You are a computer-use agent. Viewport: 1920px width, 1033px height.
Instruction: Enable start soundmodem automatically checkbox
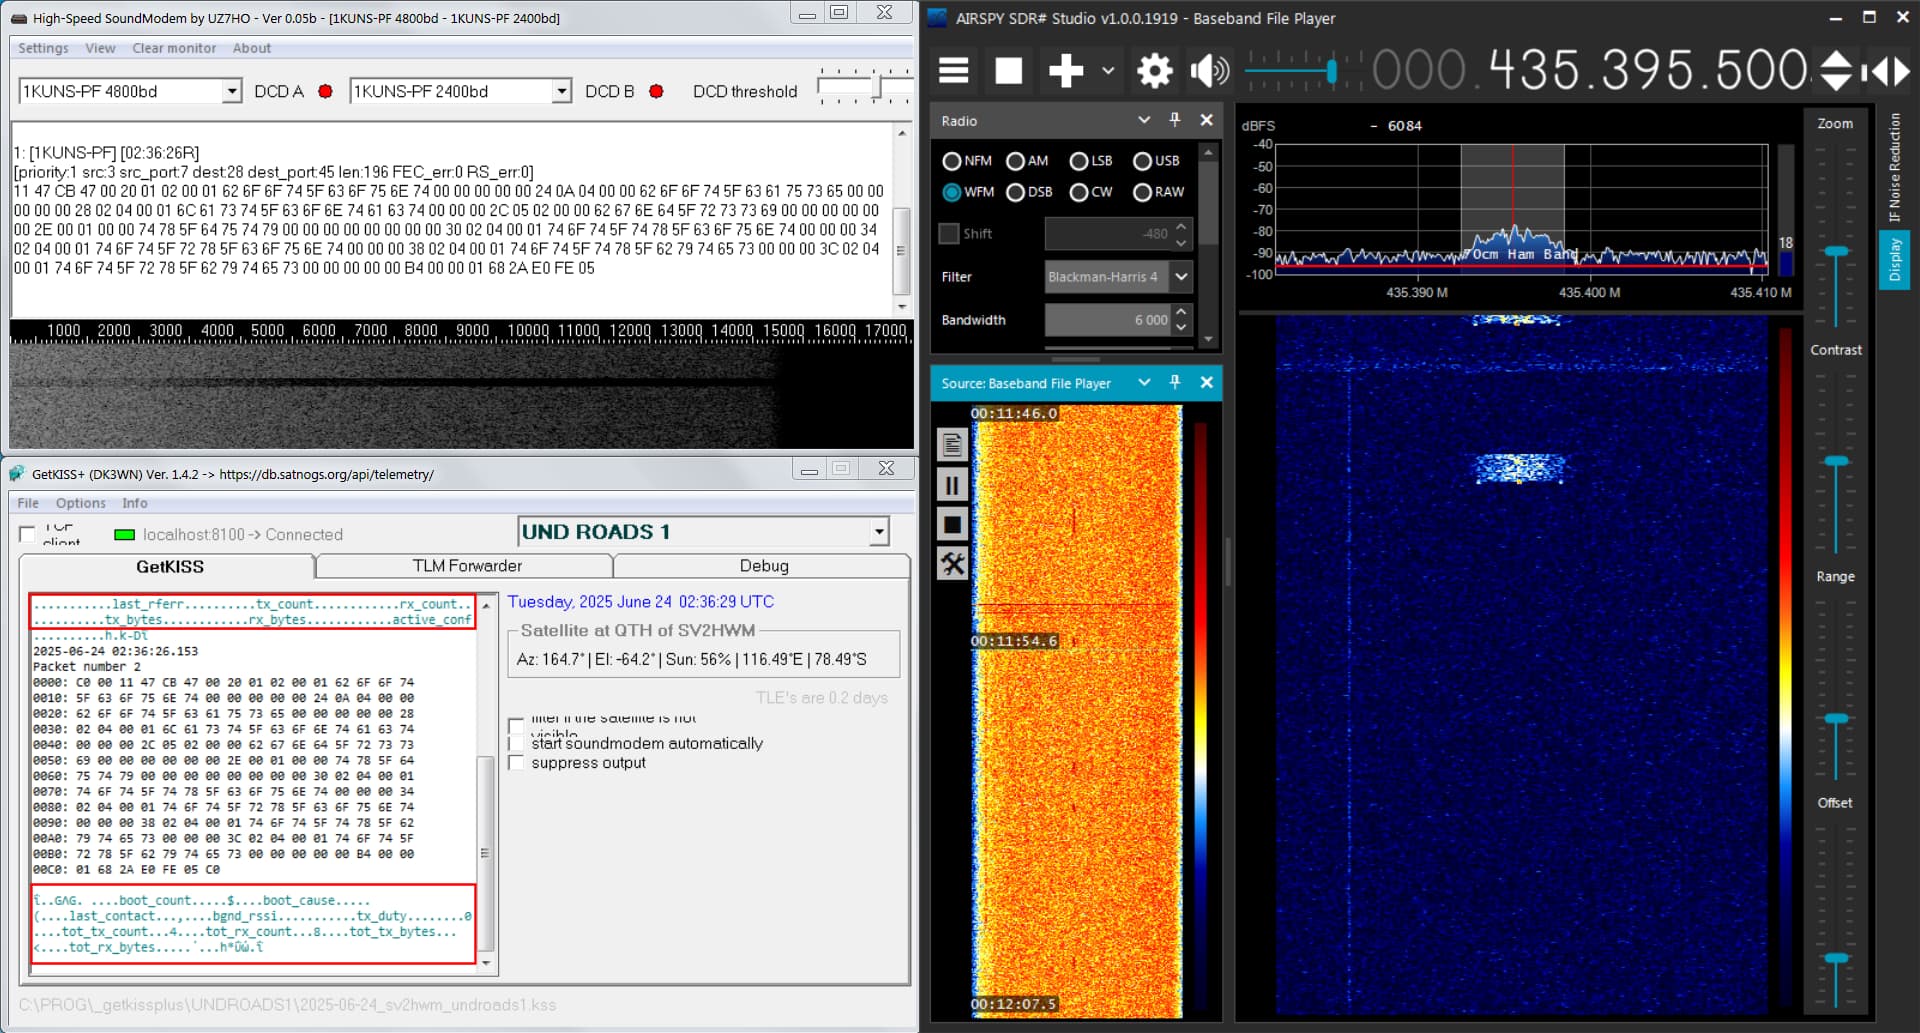[516, 743]
